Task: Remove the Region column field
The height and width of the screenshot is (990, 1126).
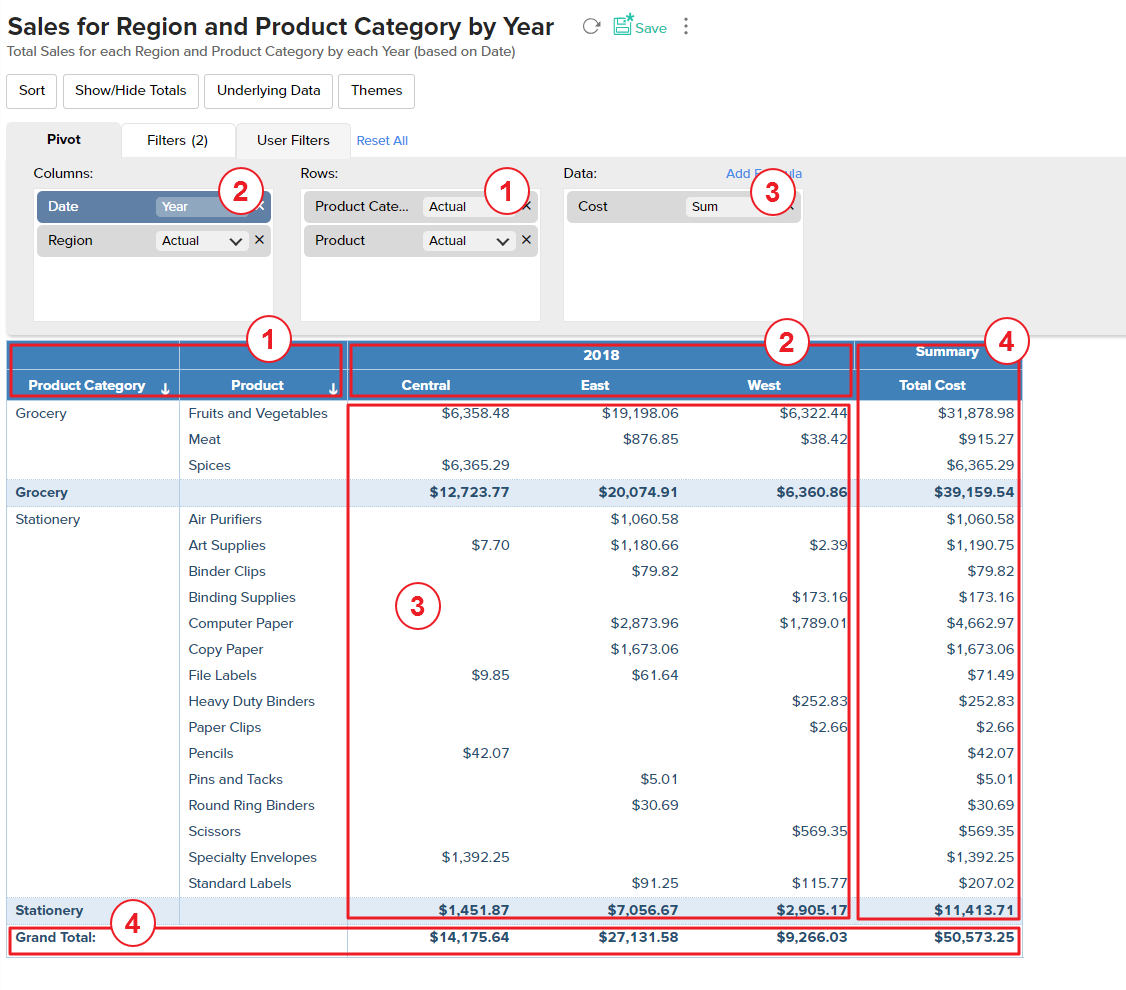Action: (x=259, y=240)
